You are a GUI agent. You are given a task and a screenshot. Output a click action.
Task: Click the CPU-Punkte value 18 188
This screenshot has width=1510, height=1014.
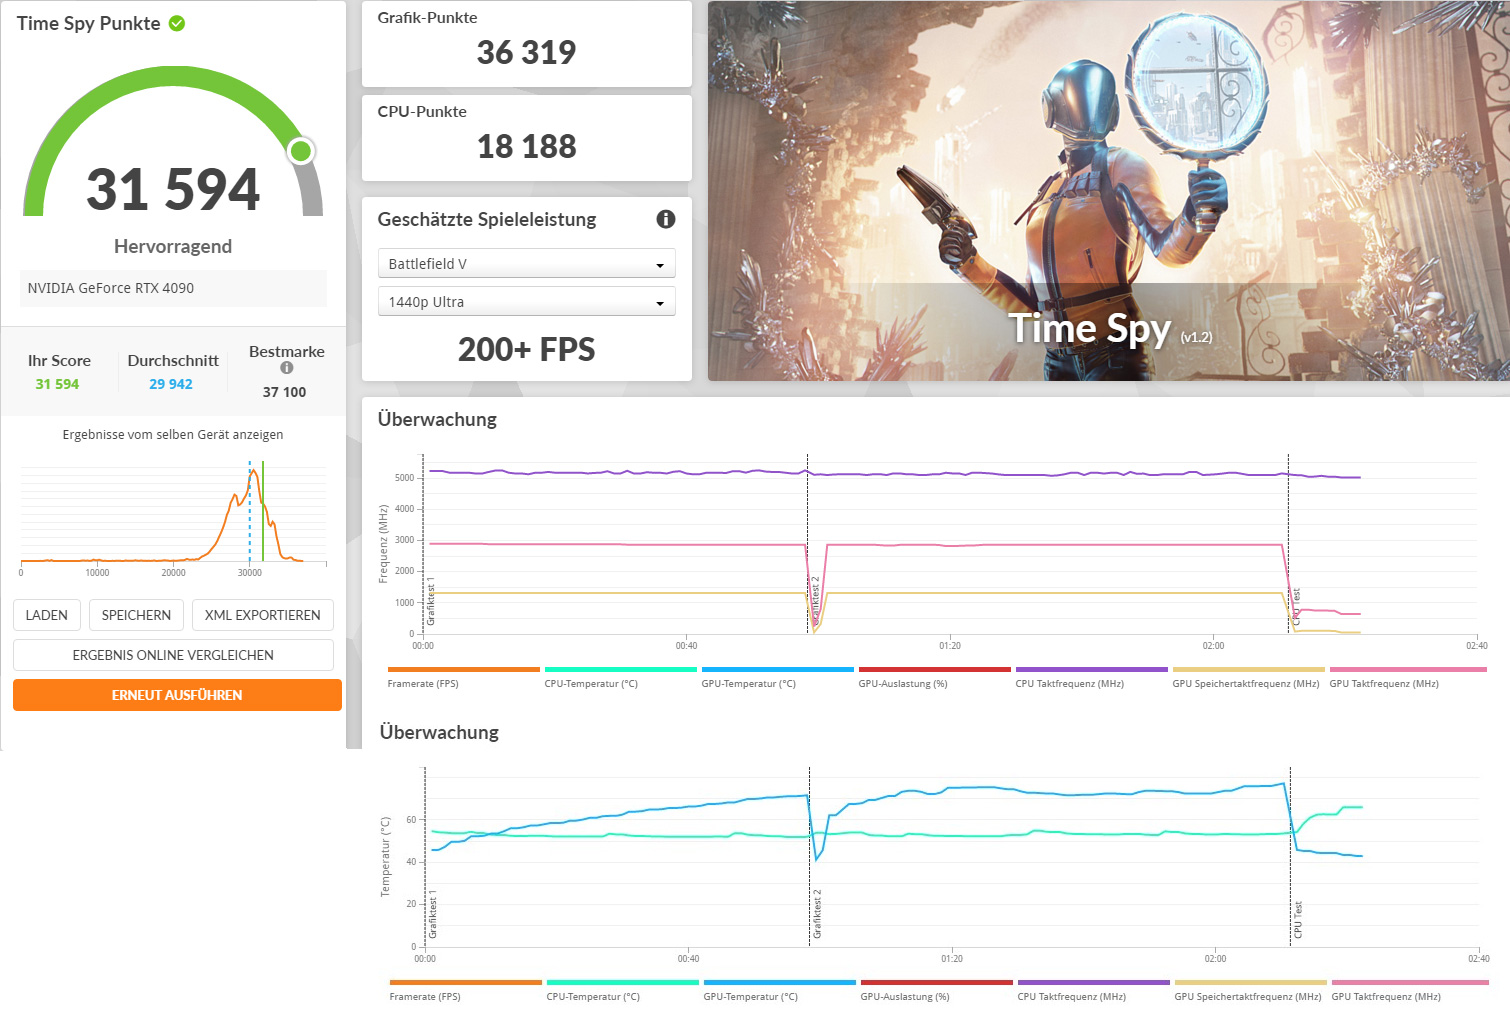coord(526,146)
